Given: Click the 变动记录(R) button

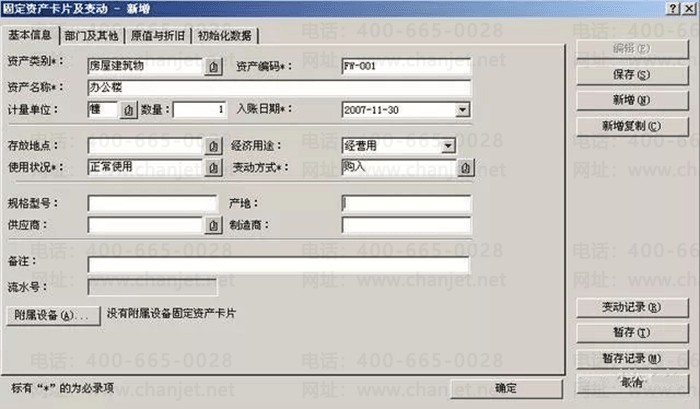Looking at the screenshot, I should pyautogui.click(x=632, y=307).
